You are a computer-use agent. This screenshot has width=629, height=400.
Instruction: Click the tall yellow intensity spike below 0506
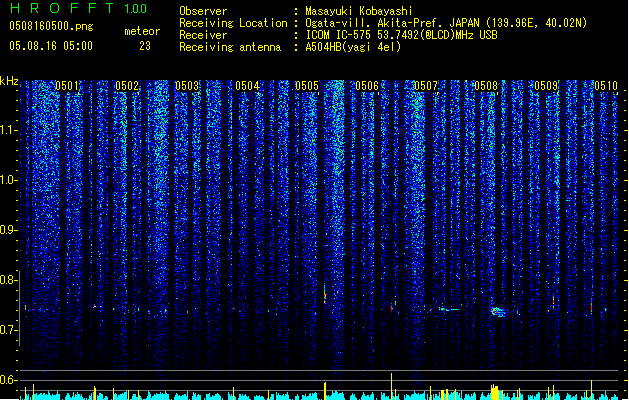point(392,386)
